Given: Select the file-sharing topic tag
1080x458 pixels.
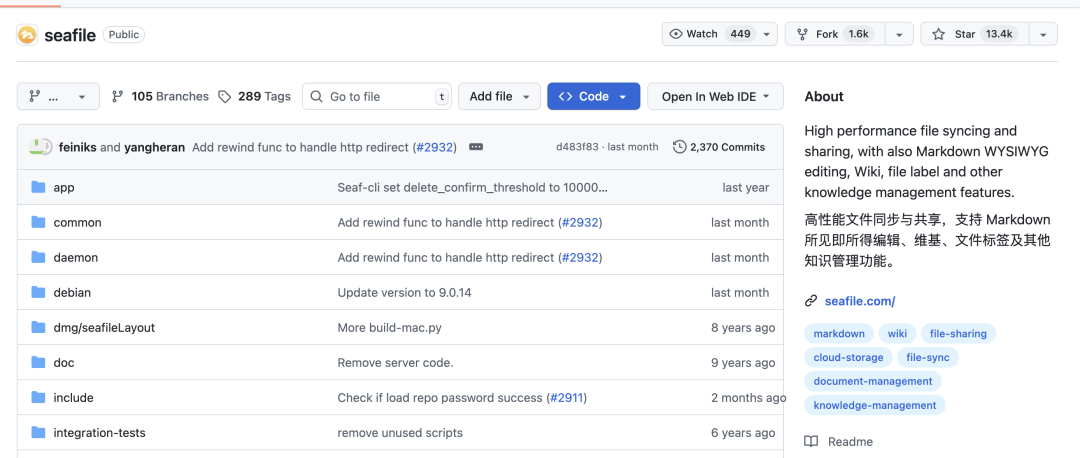Looking at the screenshot, I should (x=958, y=333).
